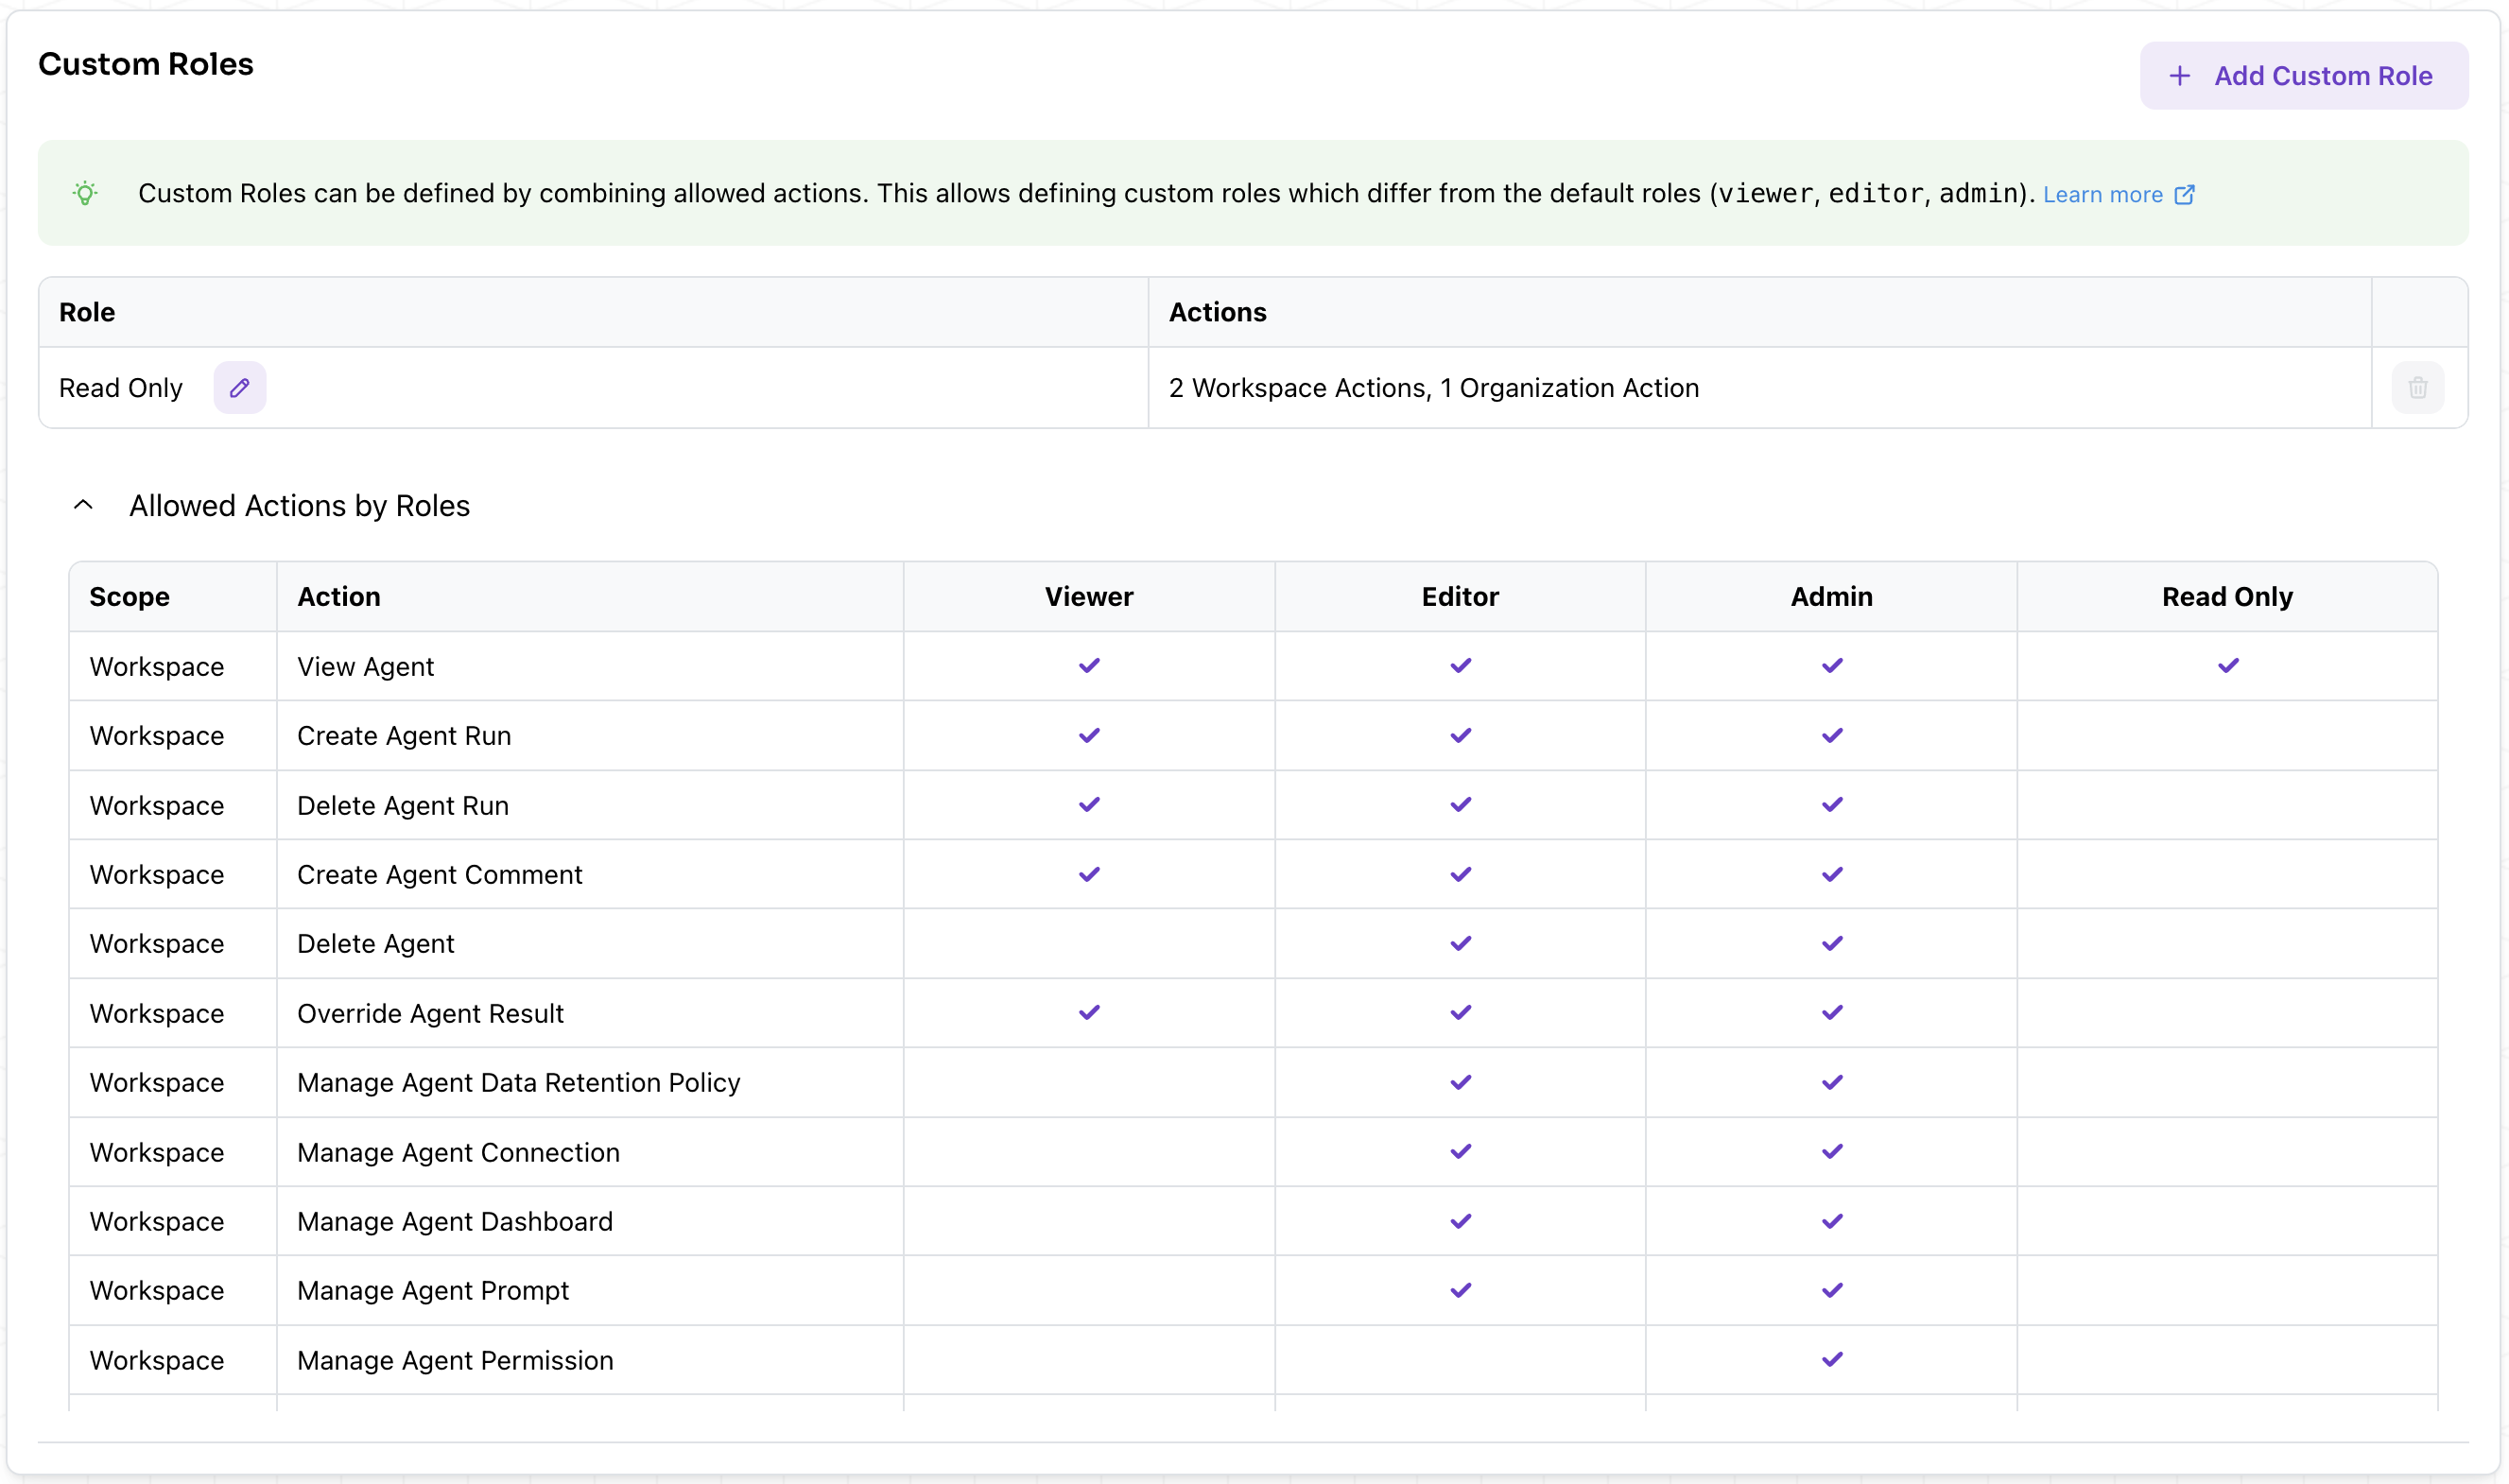Click the Allowed Actions by Roles heading
This screenshot has height=1484, width=2509.
(x=299, y=506)
